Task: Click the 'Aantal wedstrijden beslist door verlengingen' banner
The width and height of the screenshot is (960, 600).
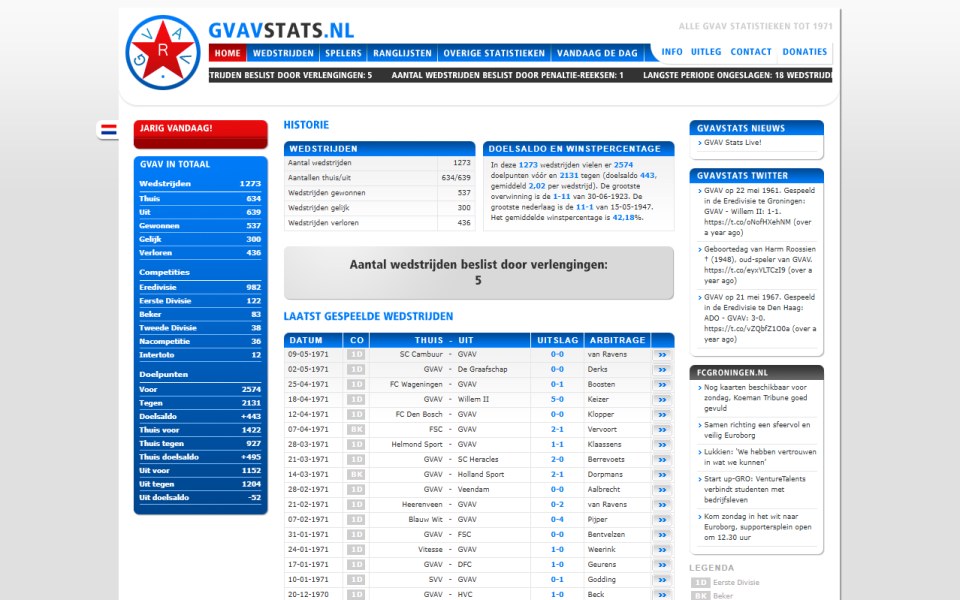Action: click(479, 273)
